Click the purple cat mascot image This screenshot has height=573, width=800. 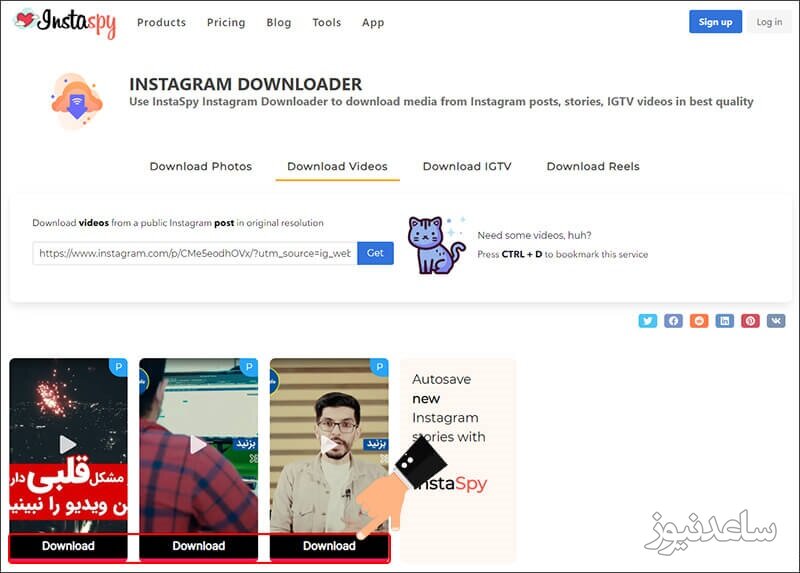(x=436, y=245)
